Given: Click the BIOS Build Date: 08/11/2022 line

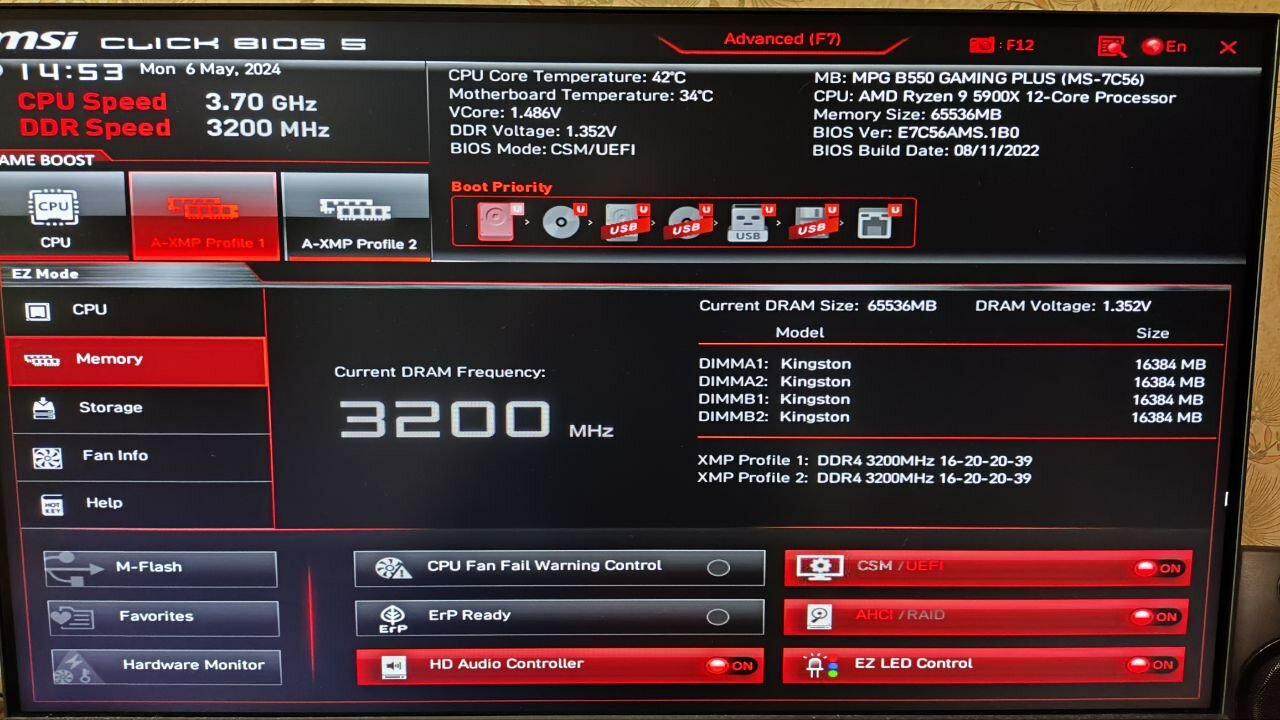Looking at the screenshot, I should (926, 151).
